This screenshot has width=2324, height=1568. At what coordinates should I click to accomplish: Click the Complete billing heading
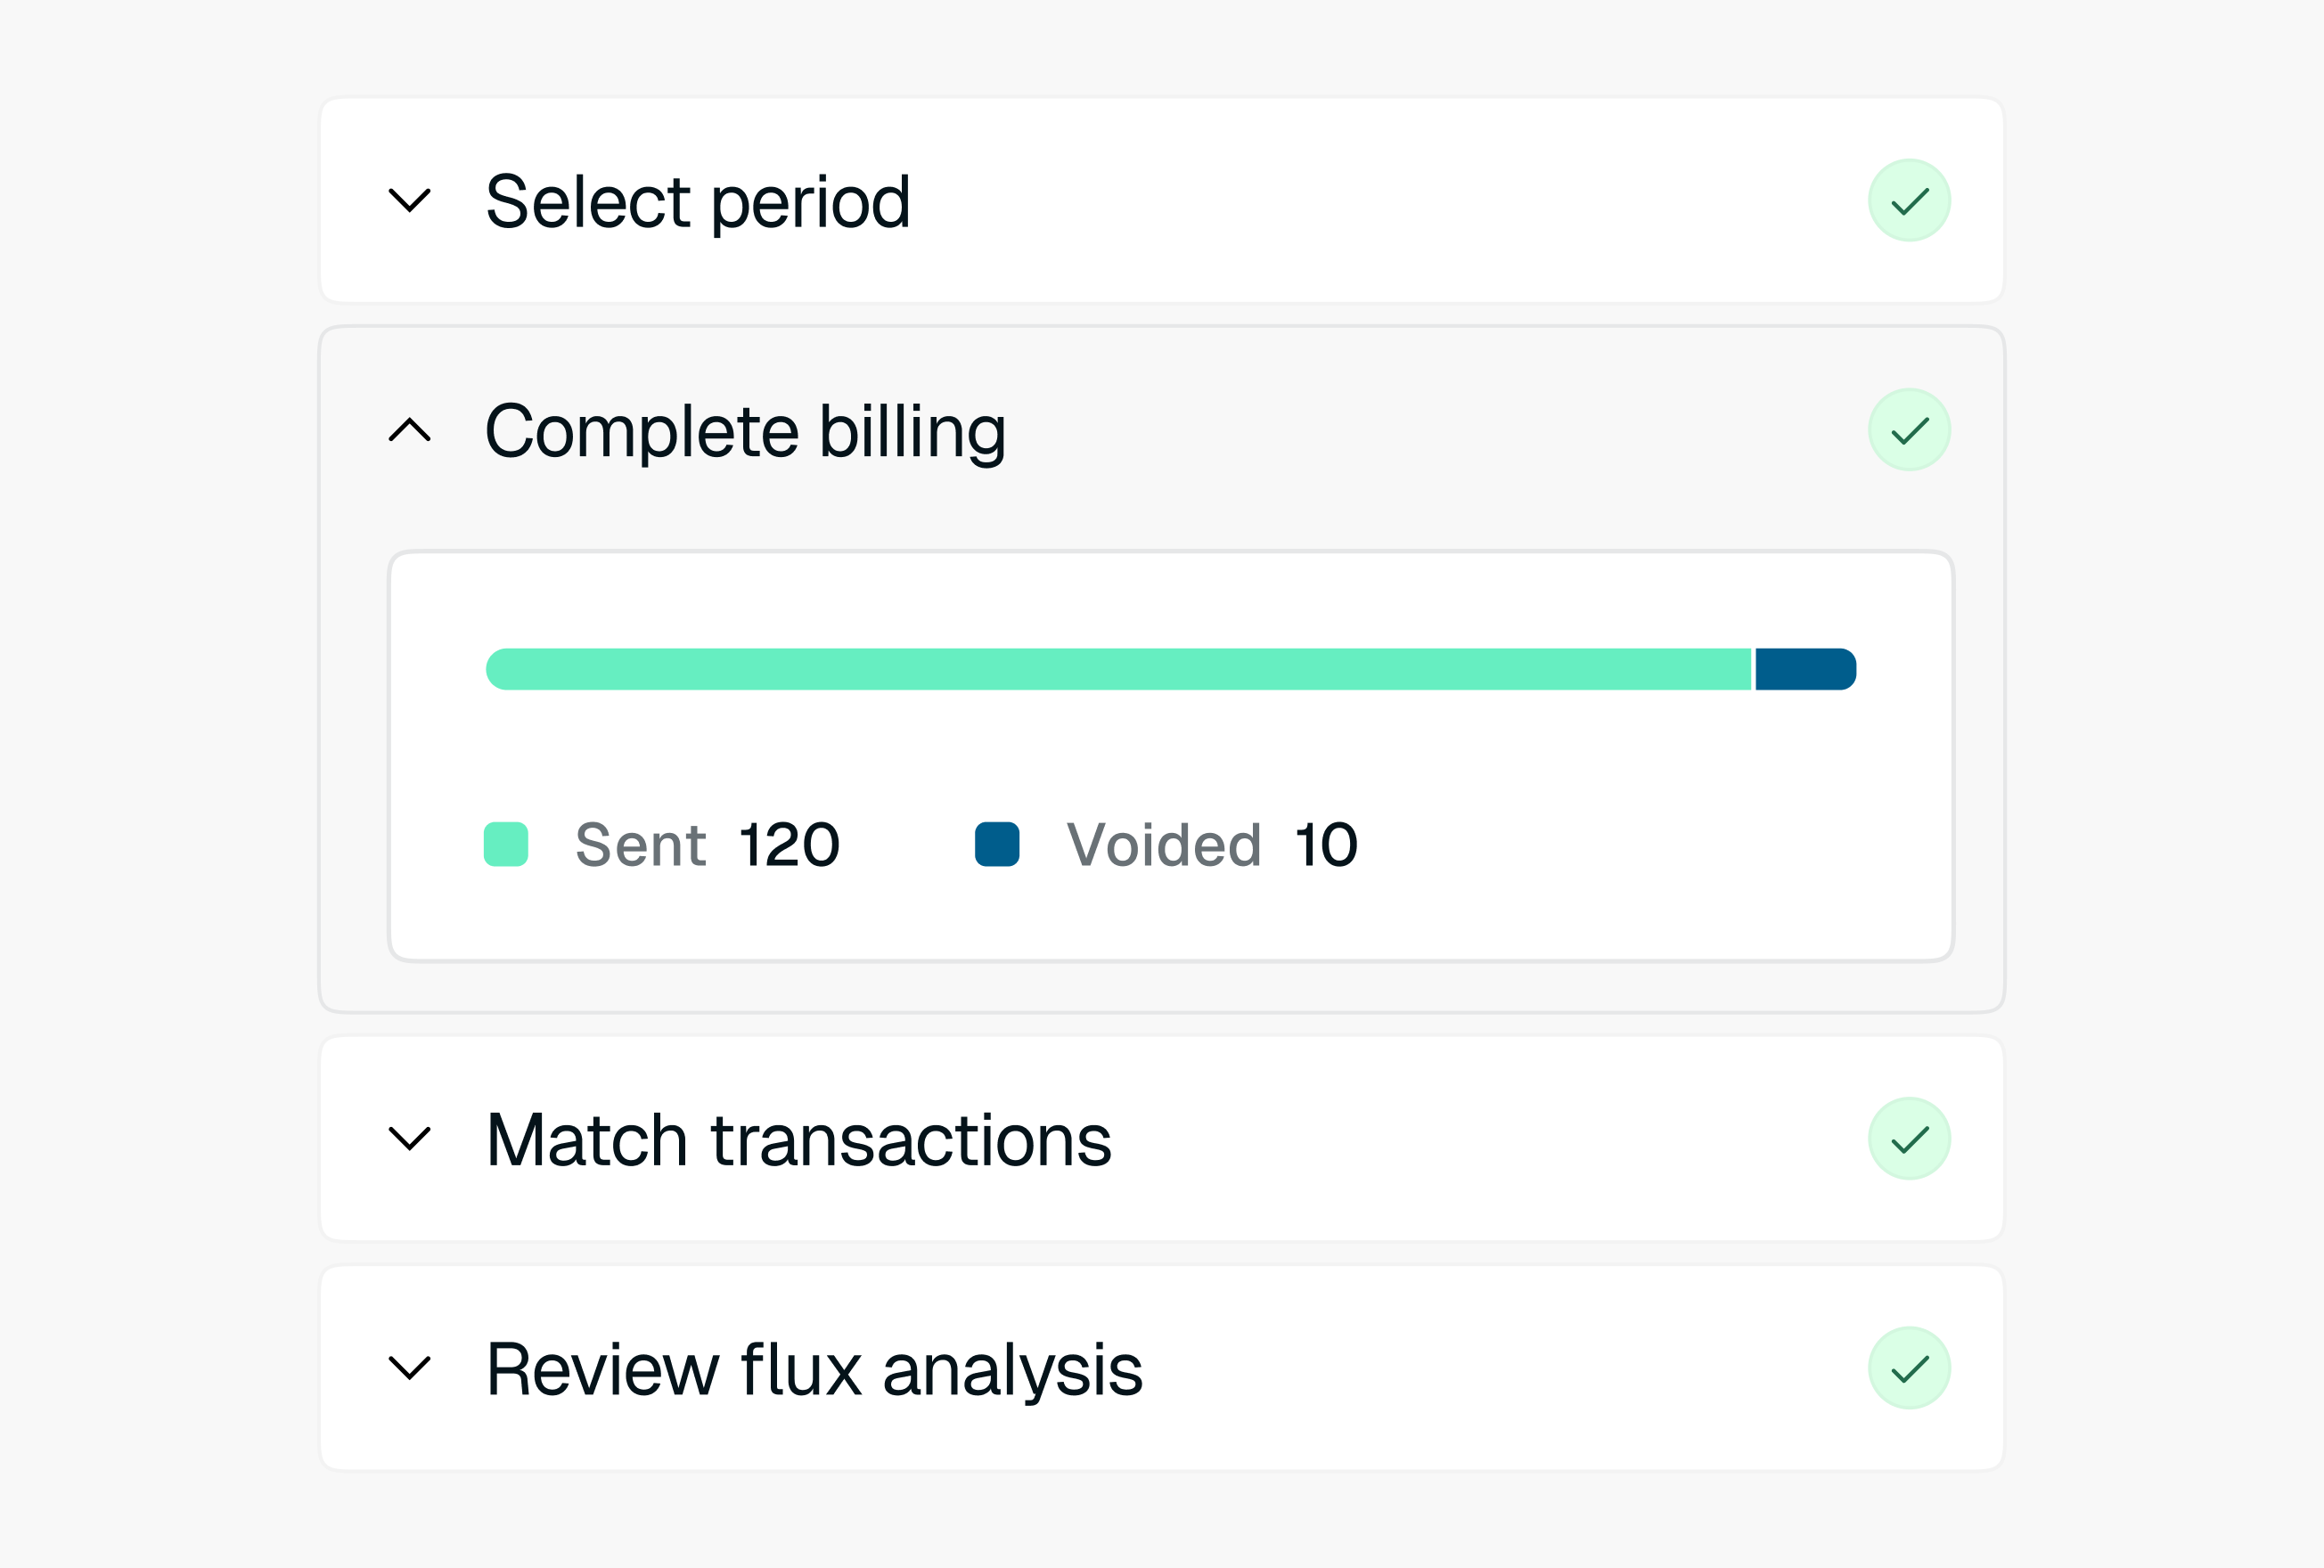(745, 432)
